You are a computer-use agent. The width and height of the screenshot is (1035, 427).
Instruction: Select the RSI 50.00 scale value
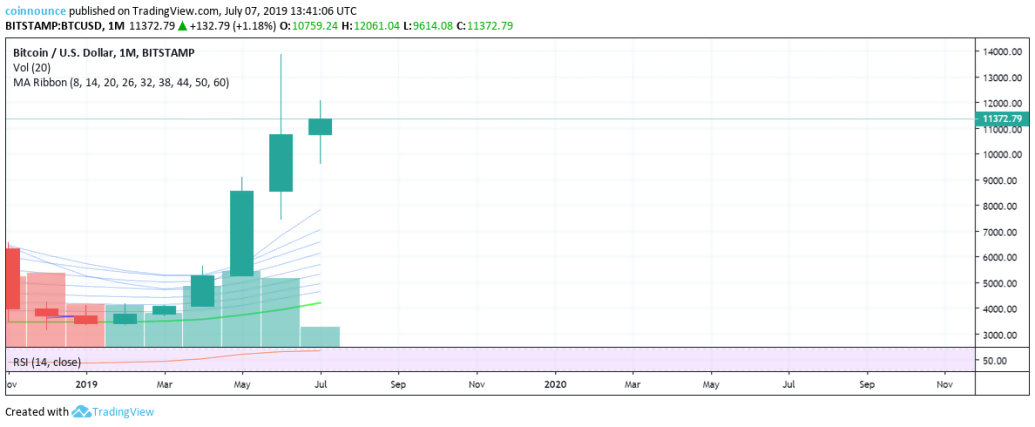(x=998, y=360)
